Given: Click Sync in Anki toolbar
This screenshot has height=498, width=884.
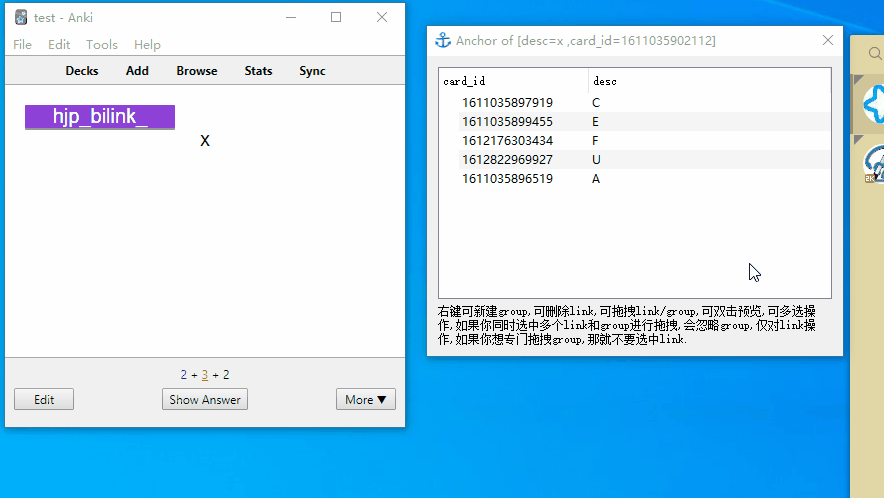Looking at the screenshot, I should [312, 71].
